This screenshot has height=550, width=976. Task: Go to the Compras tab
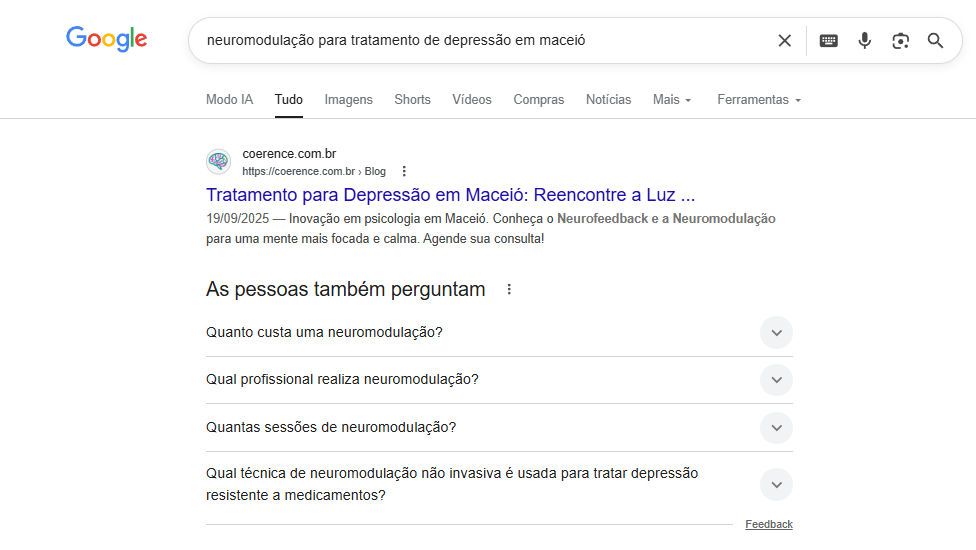coord(538,100)
